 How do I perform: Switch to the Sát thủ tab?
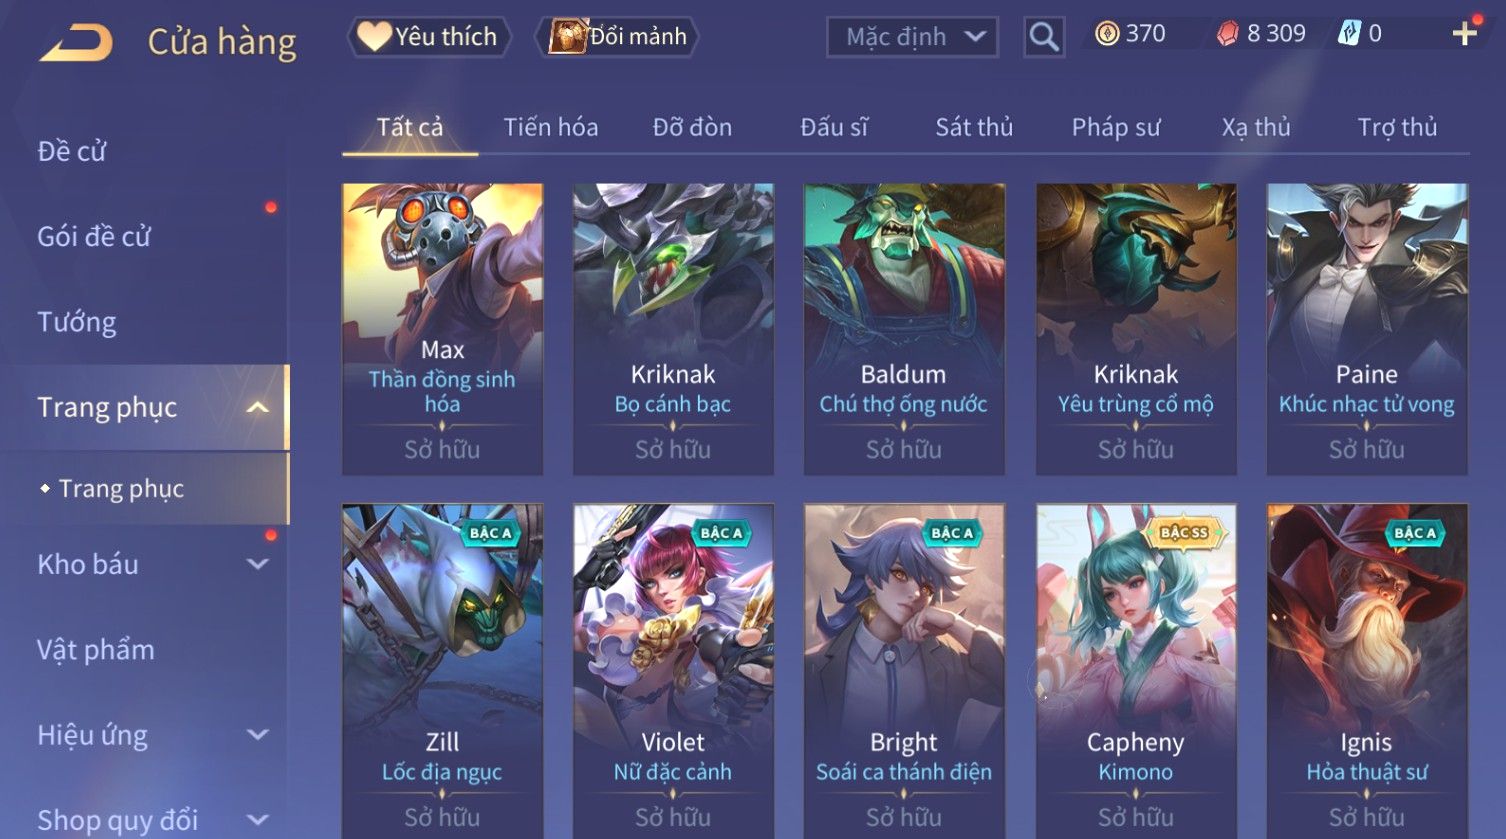point(974,127)
